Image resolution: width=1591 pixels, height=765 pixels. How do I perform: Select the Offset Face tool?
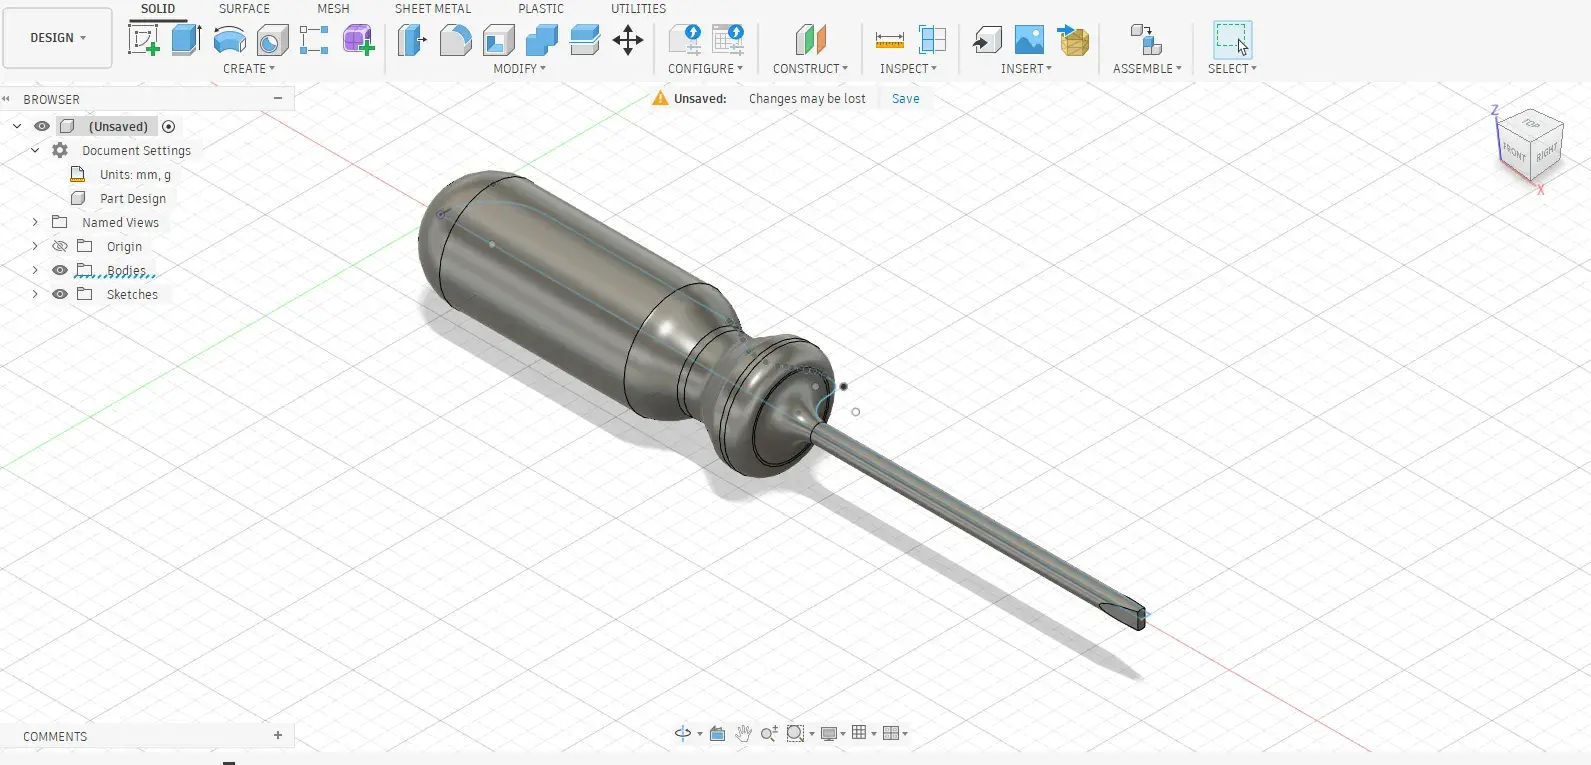click(584, 40)
